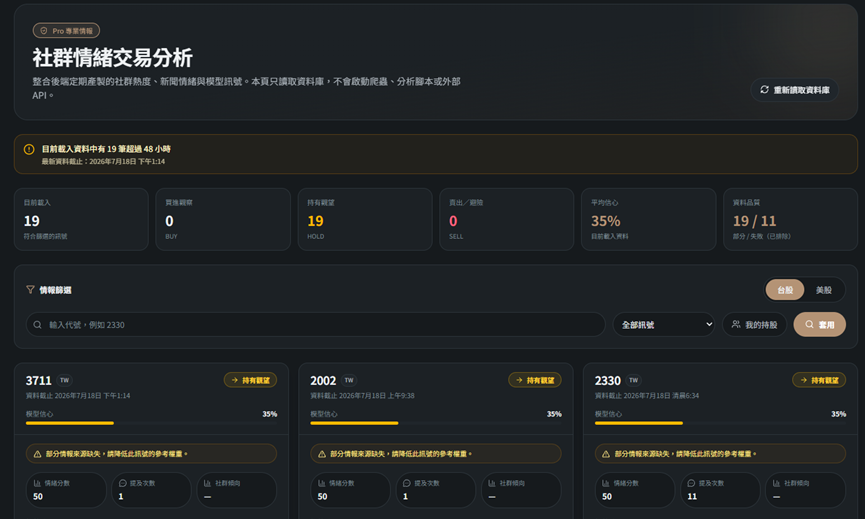The image size is (865, 519).
Task: Click the 資料品質 19 / 11 stat card
Action: pos(791,220)
